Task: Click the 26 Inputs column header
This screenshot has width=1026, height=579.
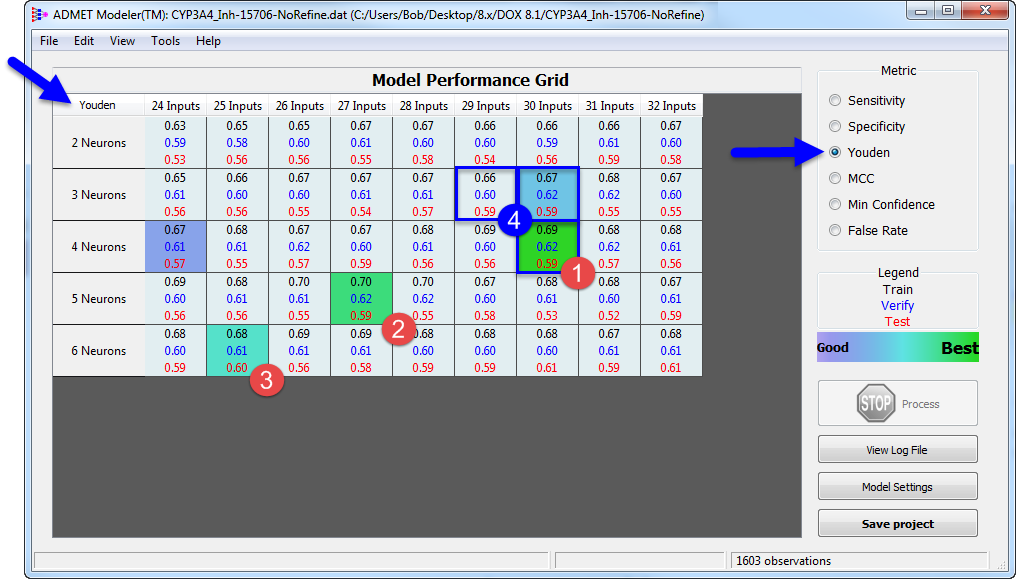Action: 300,105
